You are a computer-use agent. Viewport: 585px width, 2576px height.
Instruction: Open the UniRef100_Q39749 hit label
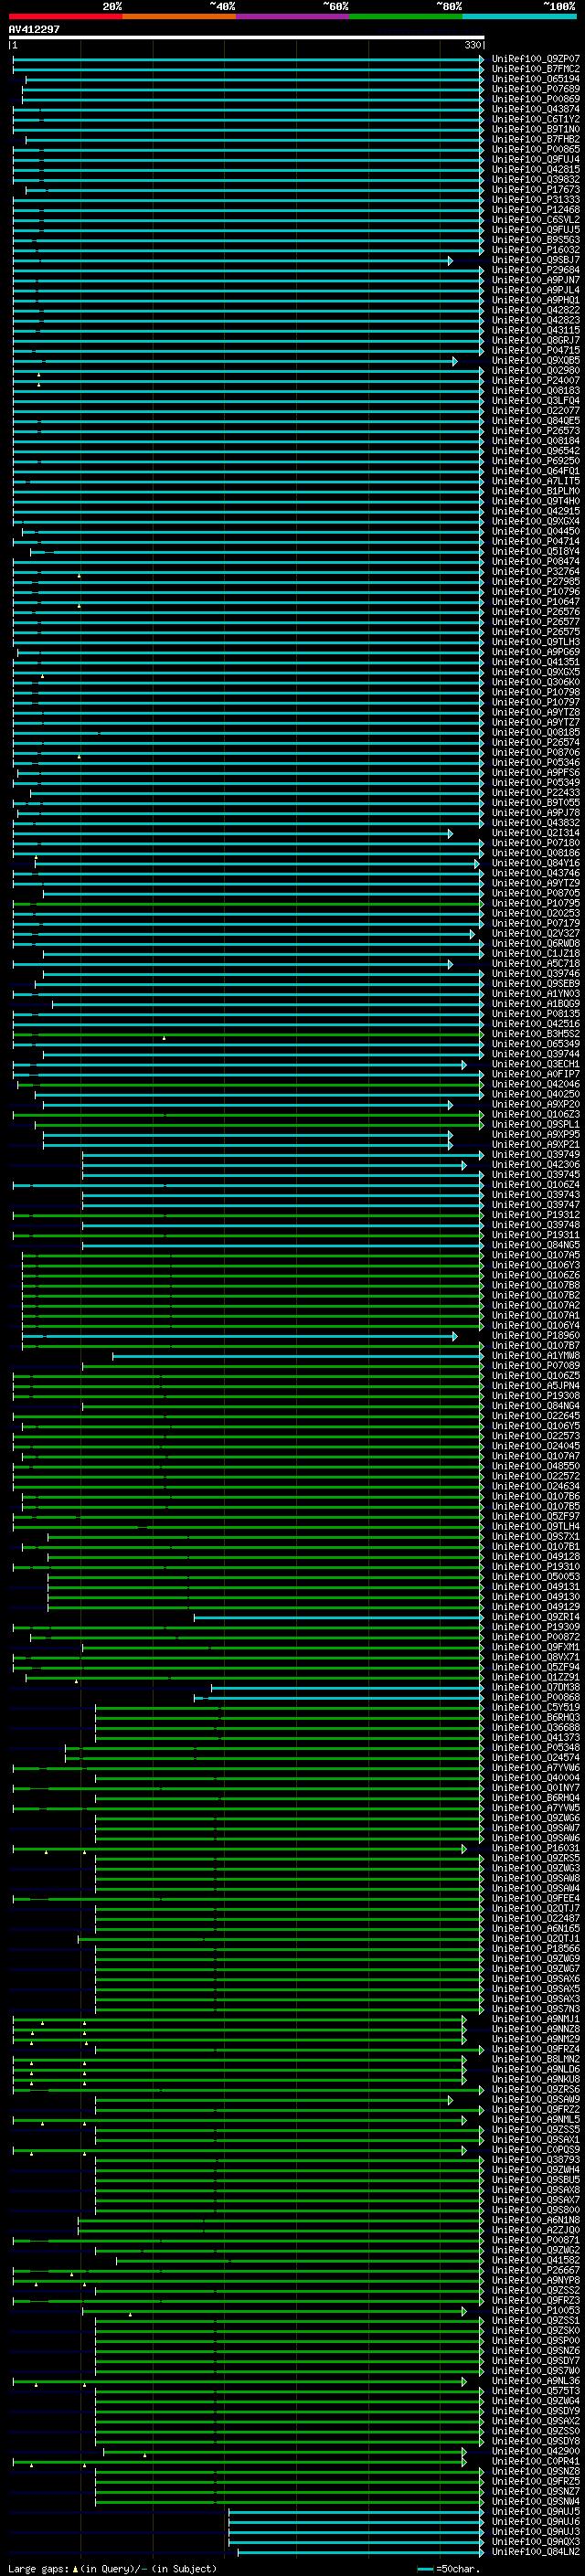click(535, 1155)
